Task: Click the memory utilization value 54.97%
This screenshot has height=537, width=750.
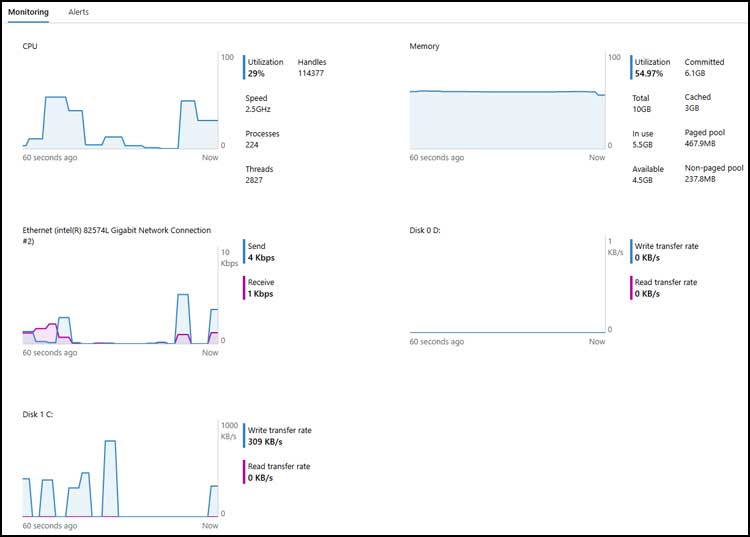Action: pos(649,74)
